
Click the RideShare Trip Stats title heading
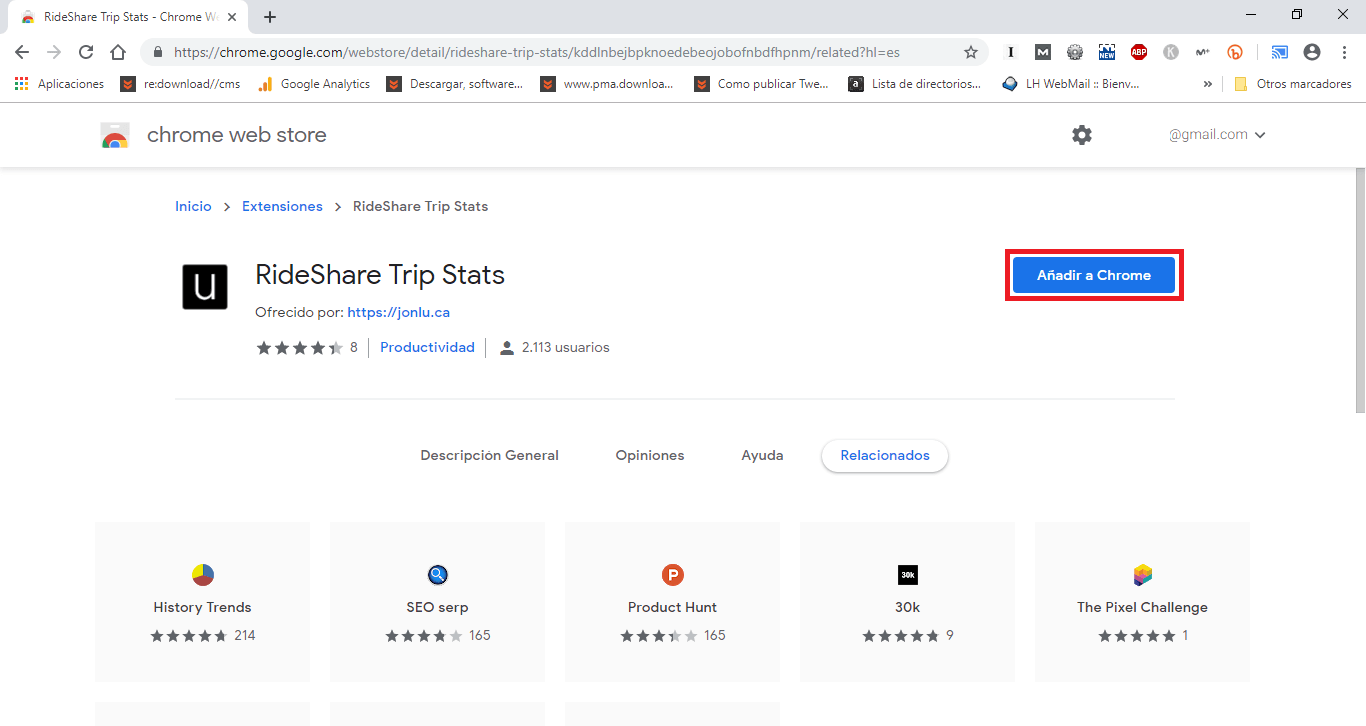tap(380, 275)
